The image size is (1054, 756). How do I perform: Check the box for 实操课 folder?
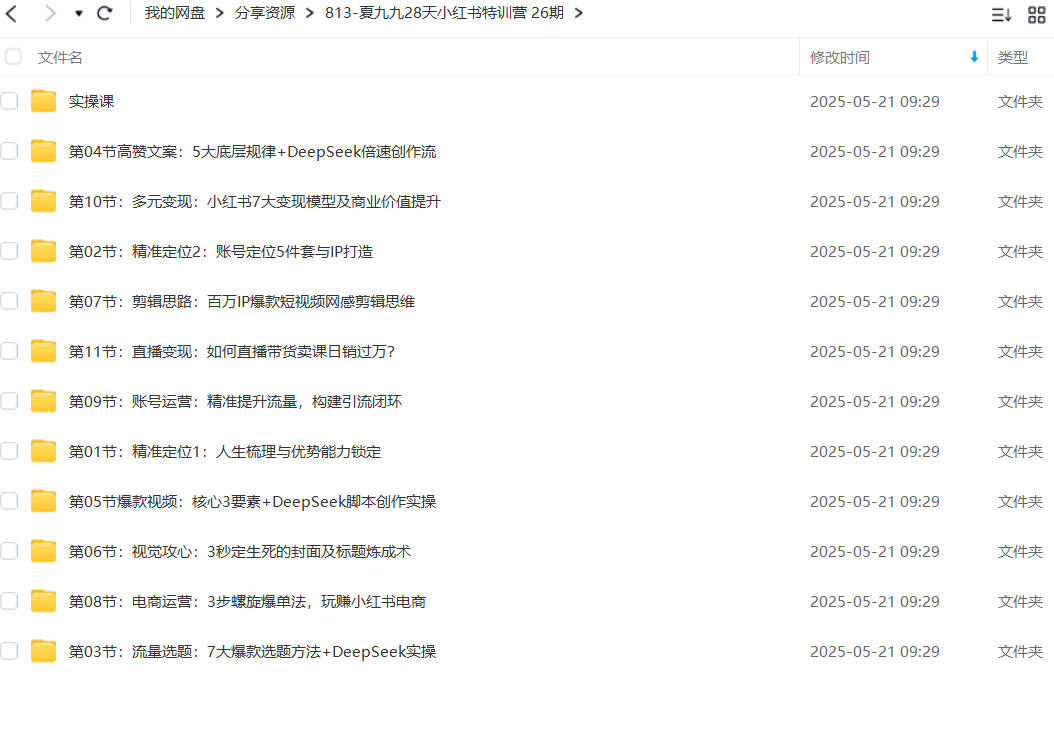(x=9, y=101)
